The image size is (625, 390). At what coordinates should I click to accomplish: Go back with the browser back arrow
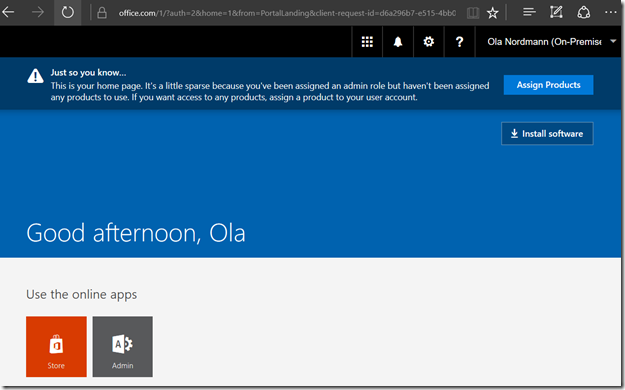click(8, 12)
